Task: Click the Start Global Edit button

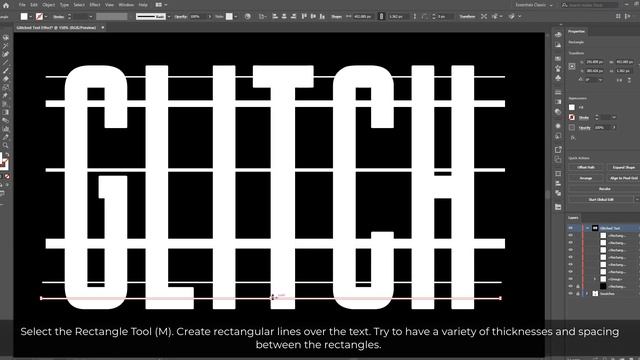Action: (601, 200)
